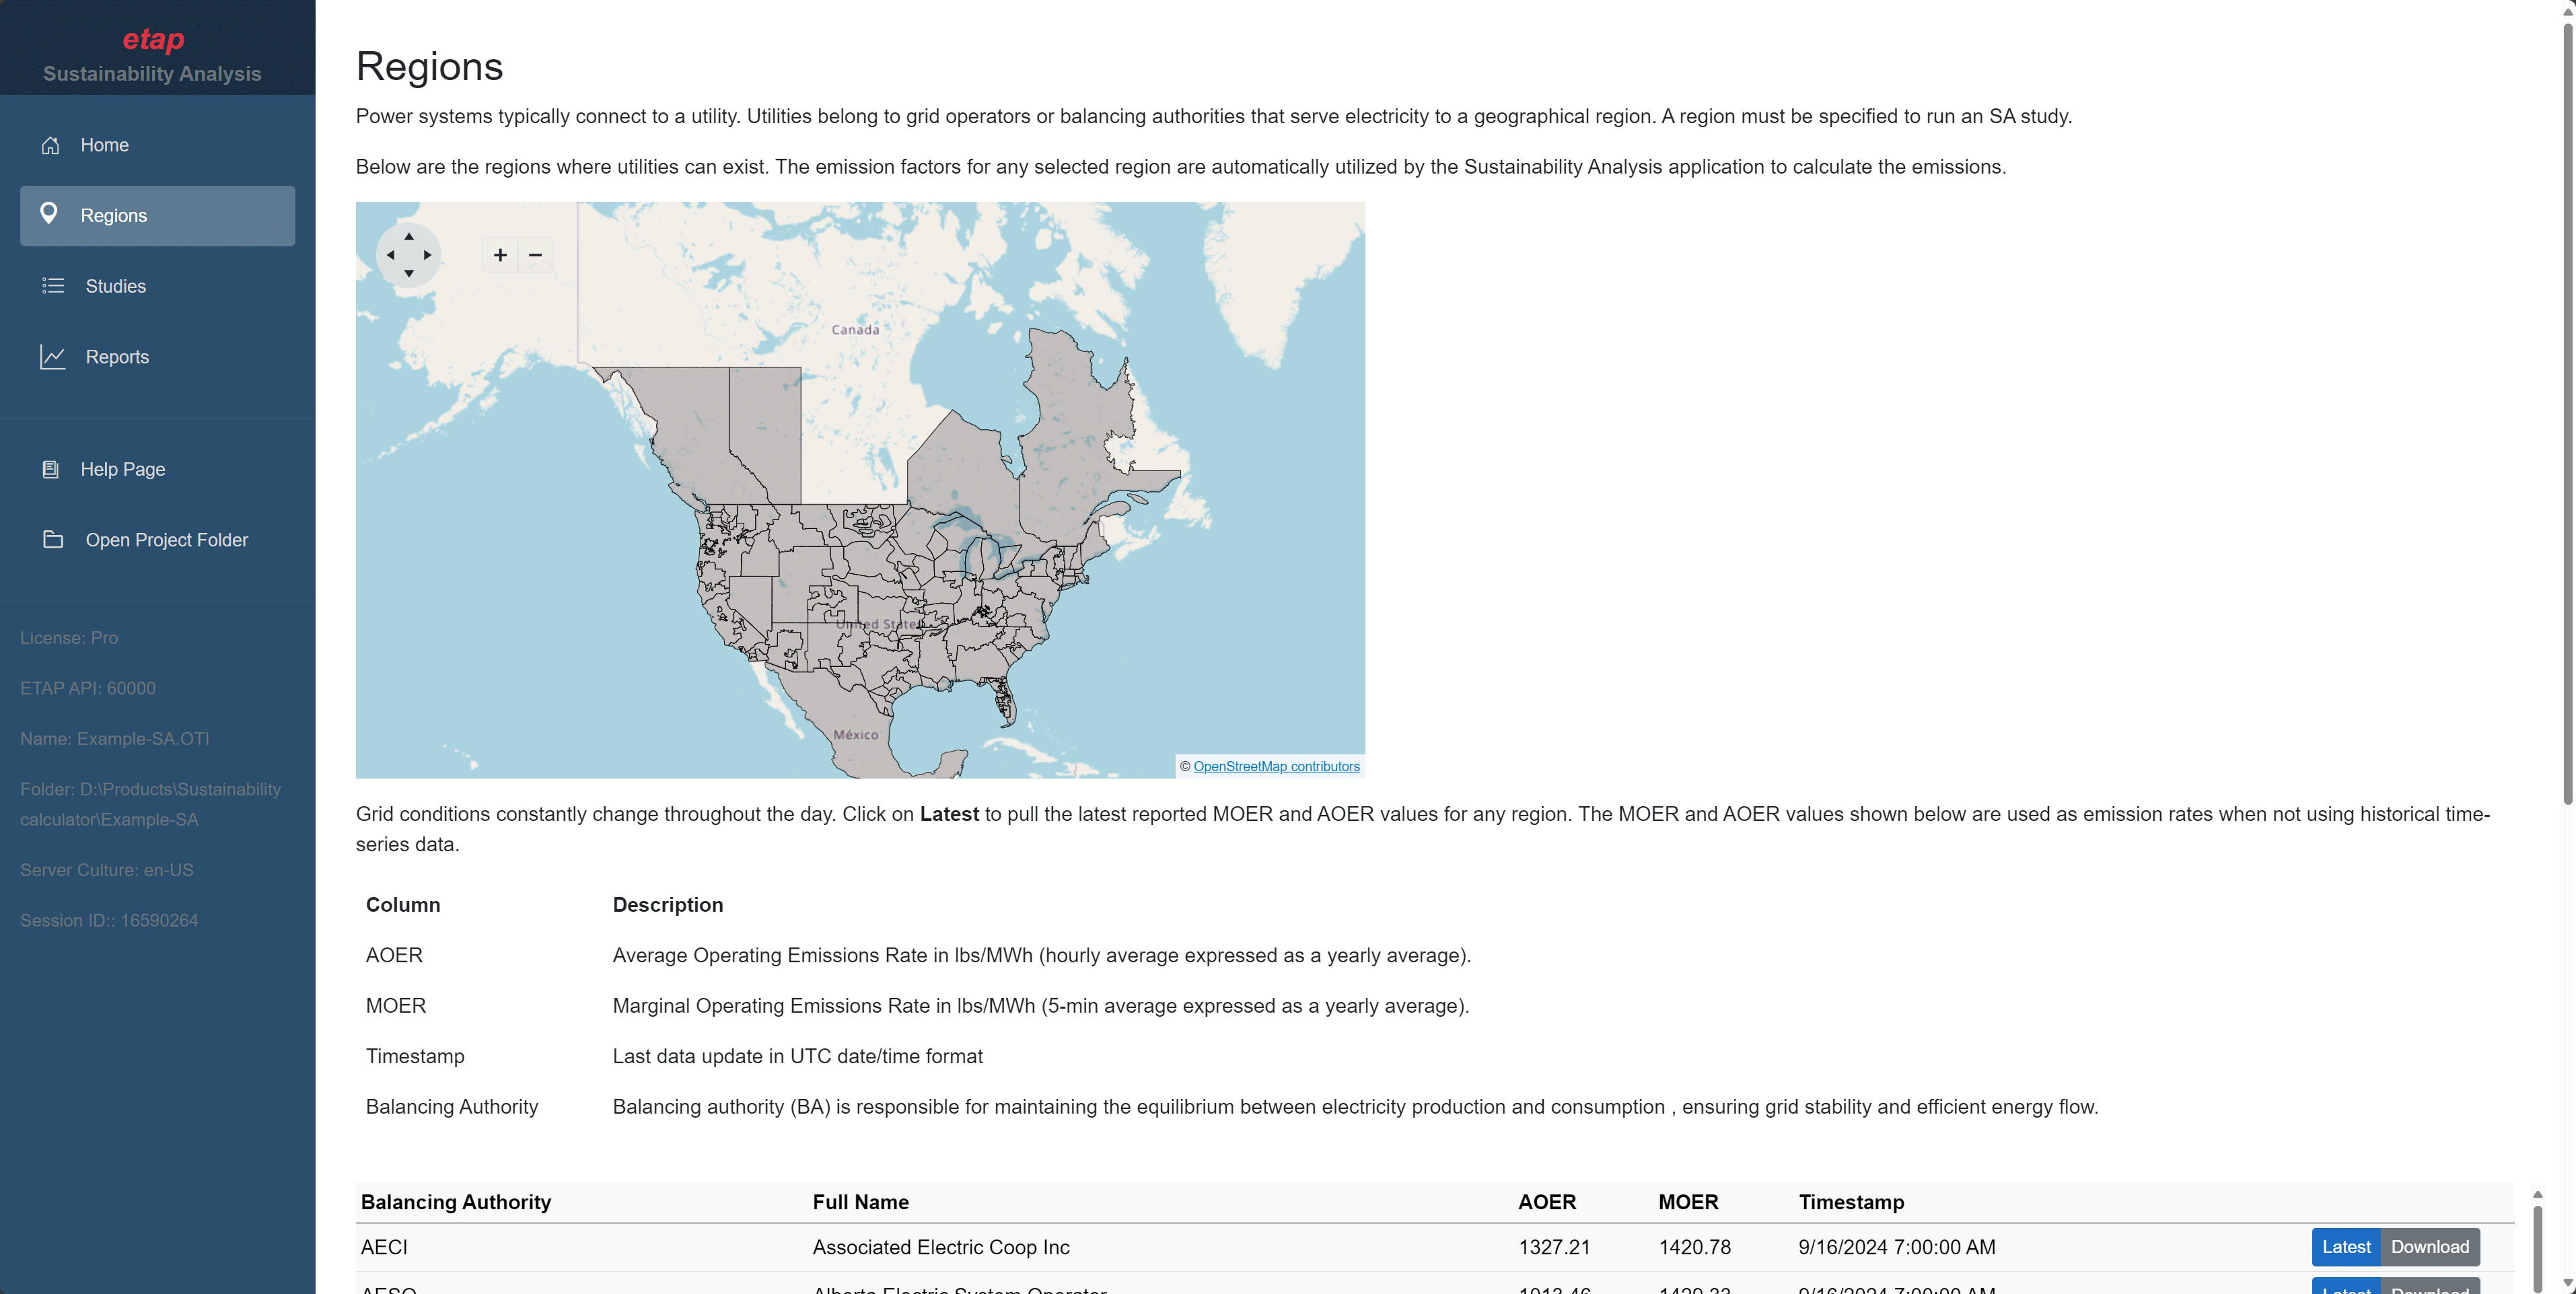Click Latest button for AECI row
The width and height of the screenshot is (2576, 1294).
coord(2345,1247)
